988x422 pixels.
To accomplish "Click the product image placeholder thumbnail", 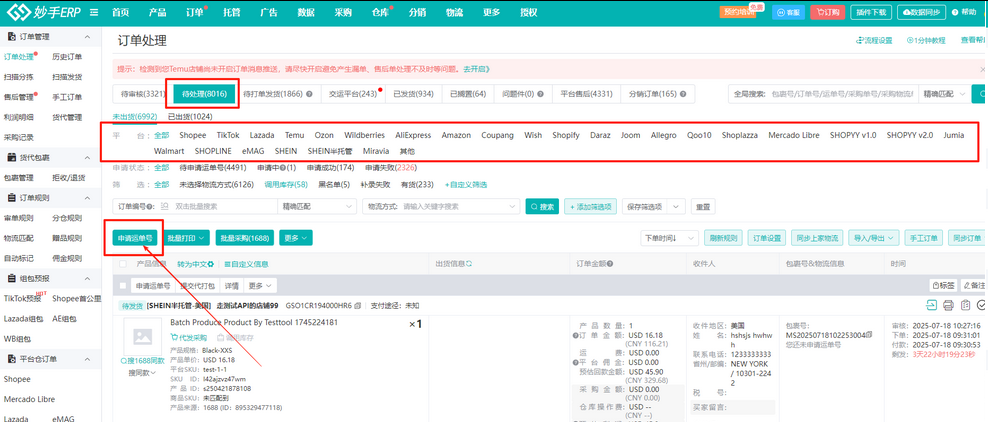I will pyautogui.click(x=142, y=336).
